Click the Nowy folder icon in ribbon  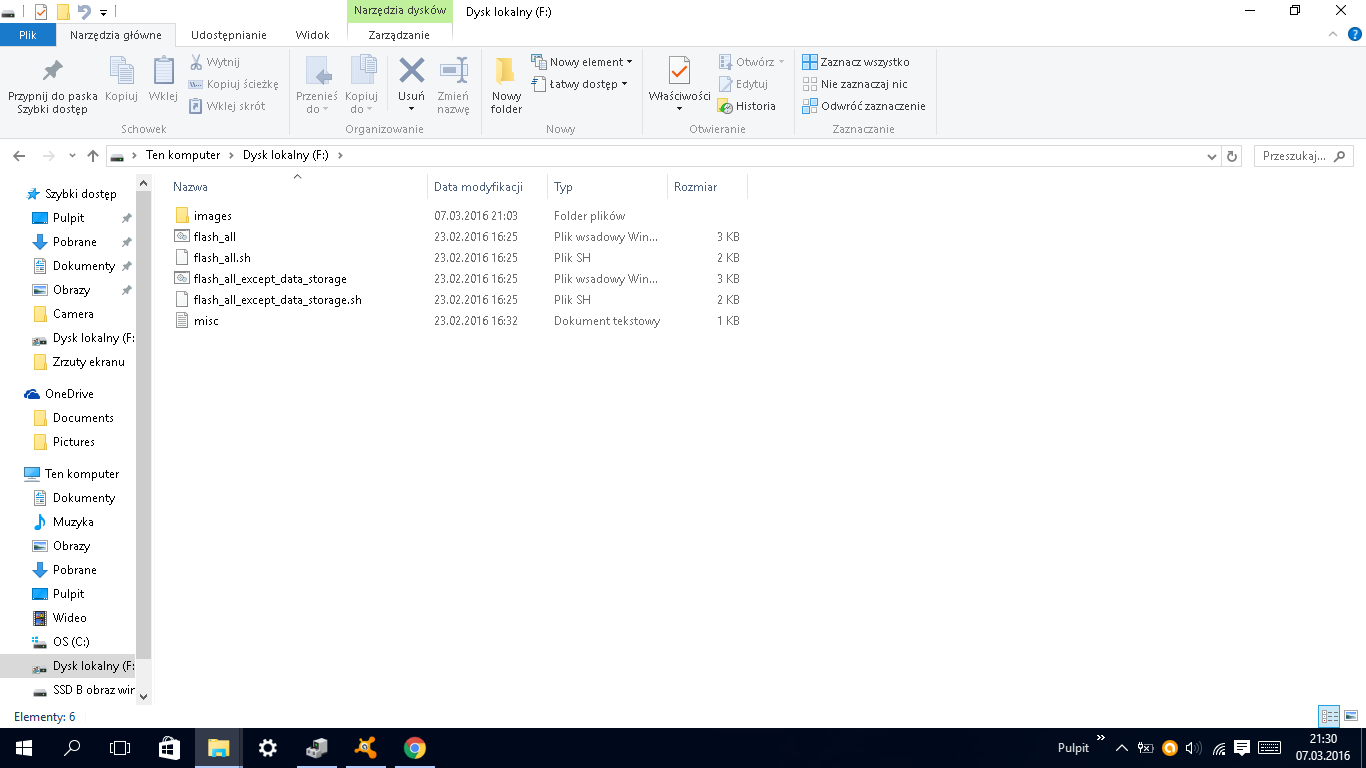click(x=506, y=72)
